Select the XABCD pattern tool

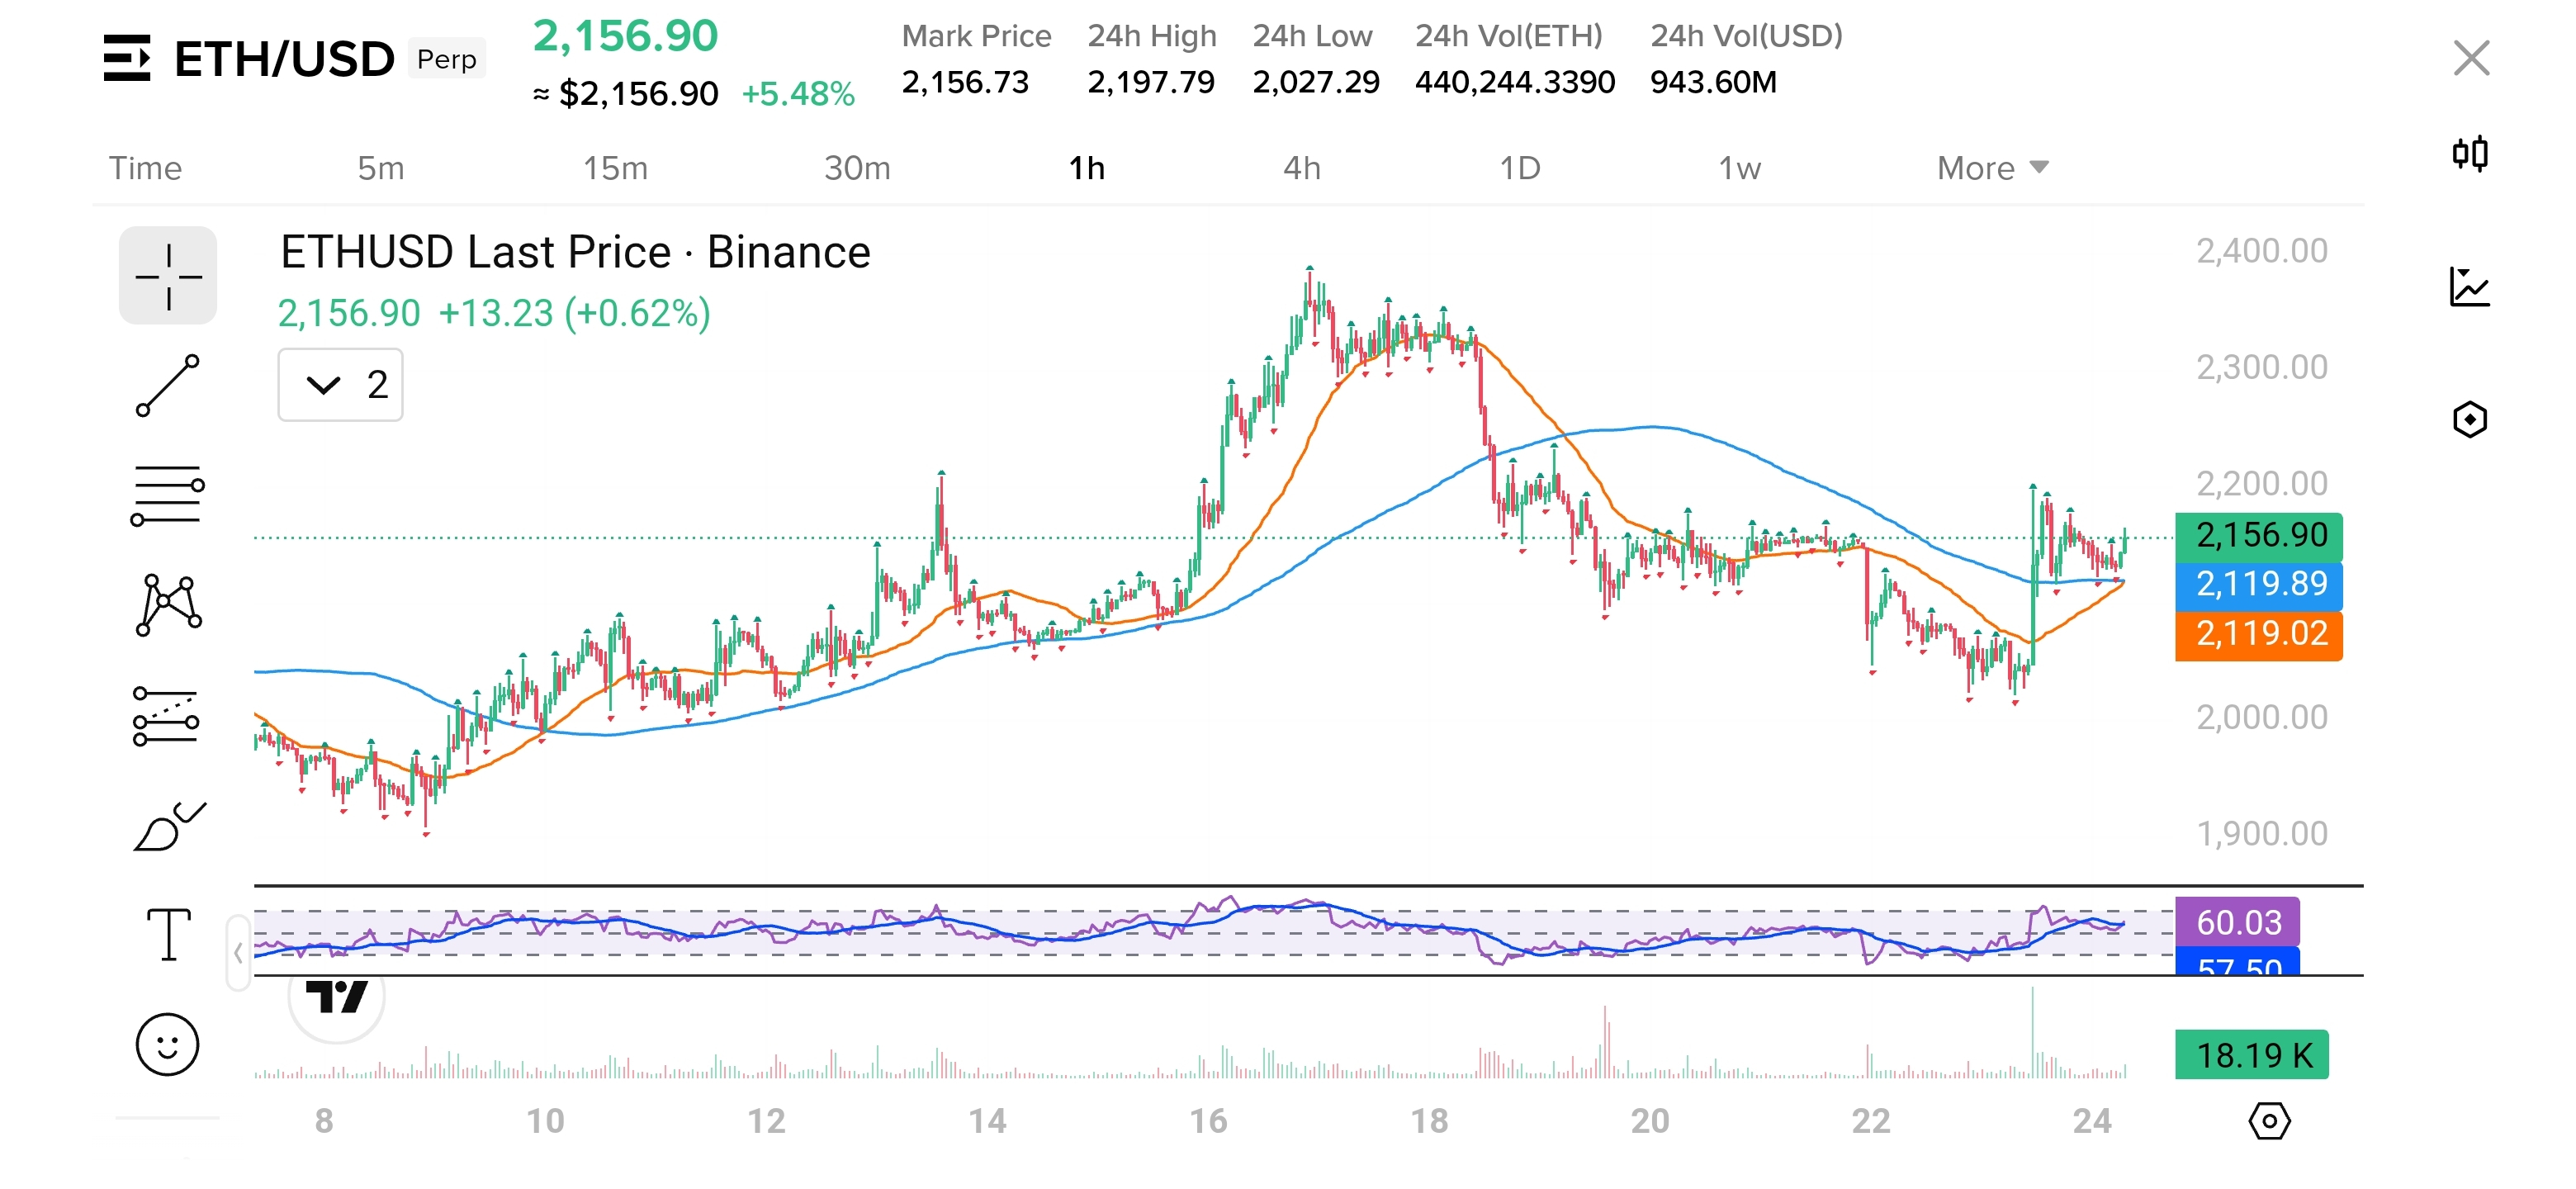click(168, 605)
